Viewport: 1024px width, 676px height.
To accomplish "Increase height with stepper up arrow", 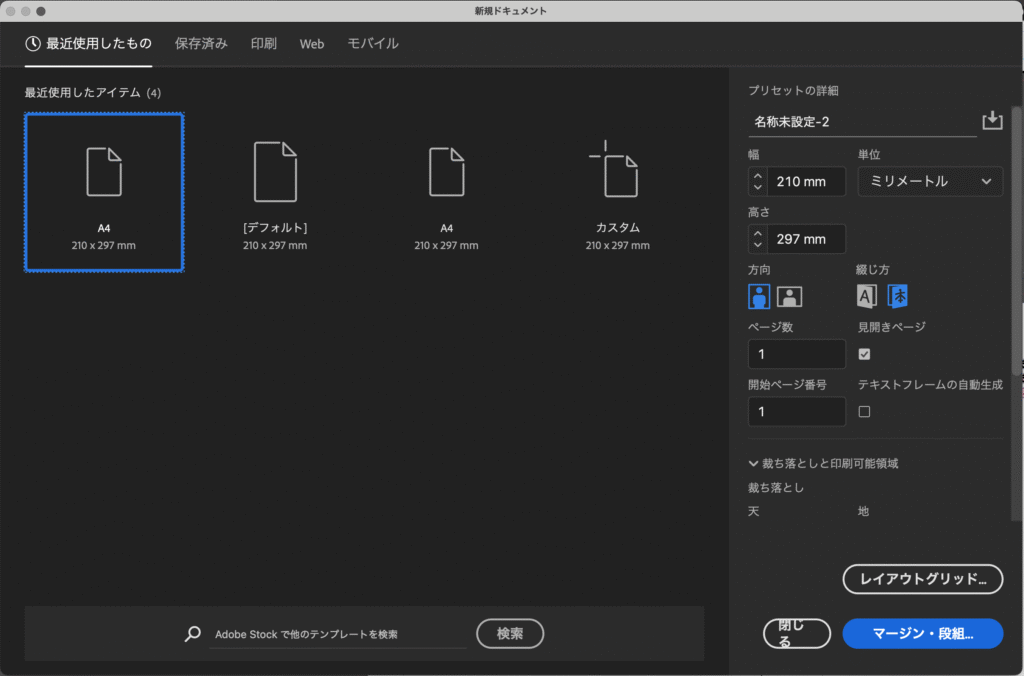I will 758,233.
